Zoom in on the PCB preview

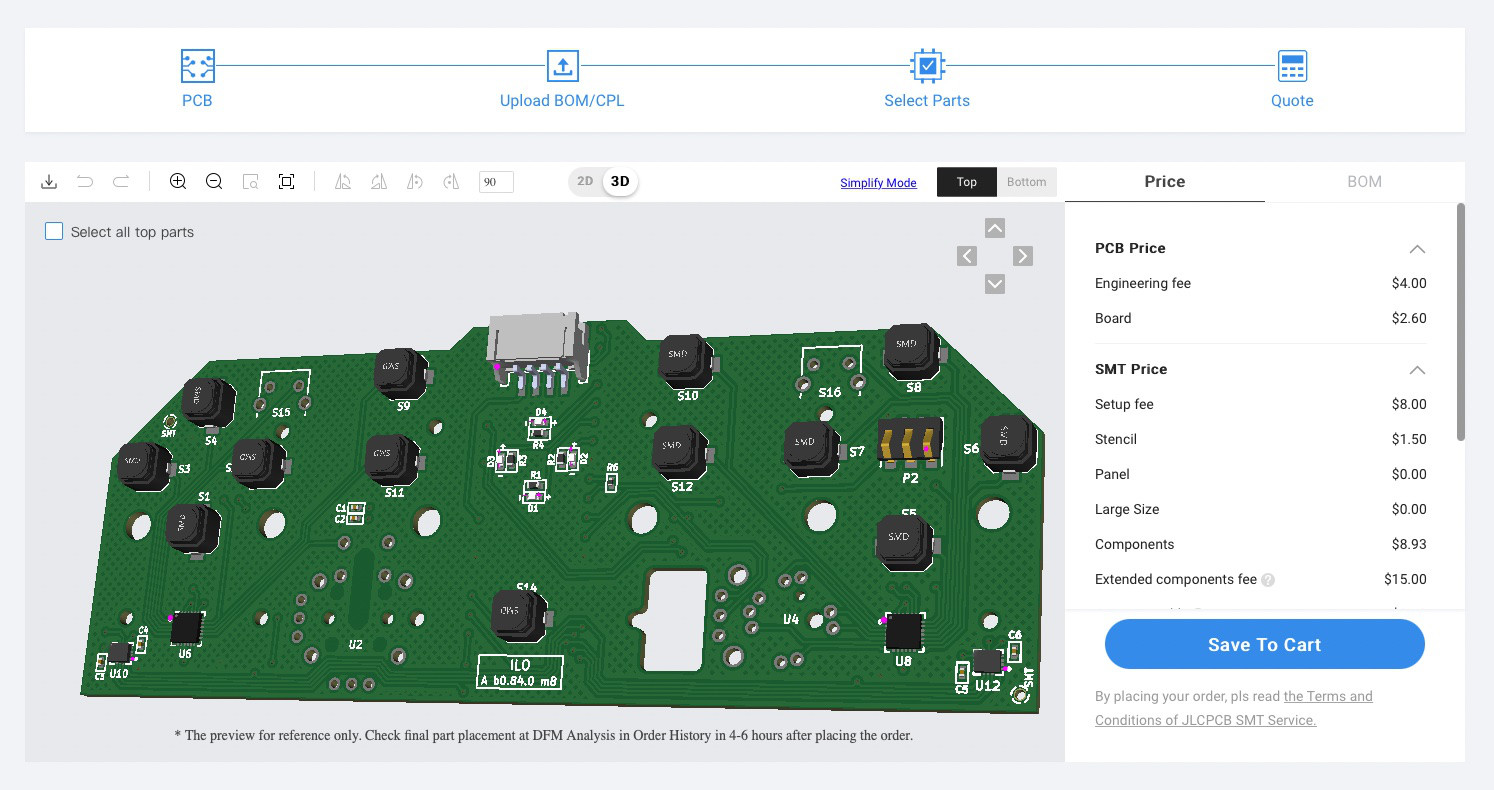click(x=178, y=181)
